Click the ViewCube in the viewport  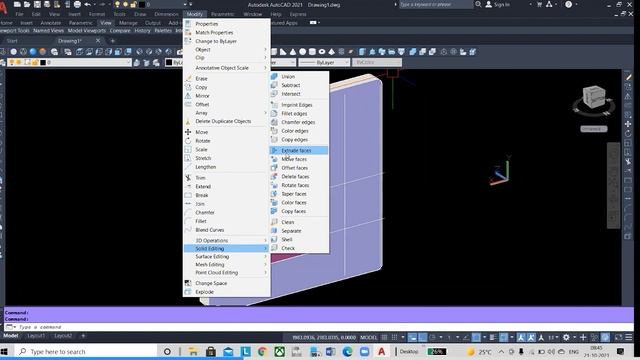coord(594,98)
